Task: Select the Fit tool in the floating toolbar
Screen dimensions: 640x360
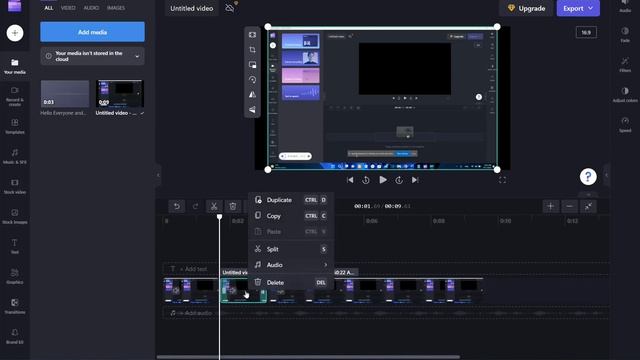Action: coord(252,35)
